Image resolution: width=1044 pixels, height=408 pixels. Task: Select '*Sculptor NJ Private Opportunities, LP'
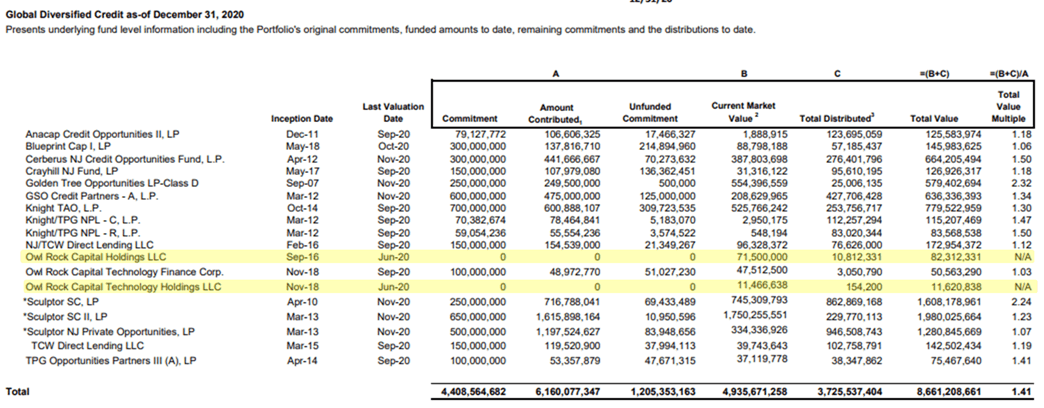109,331
